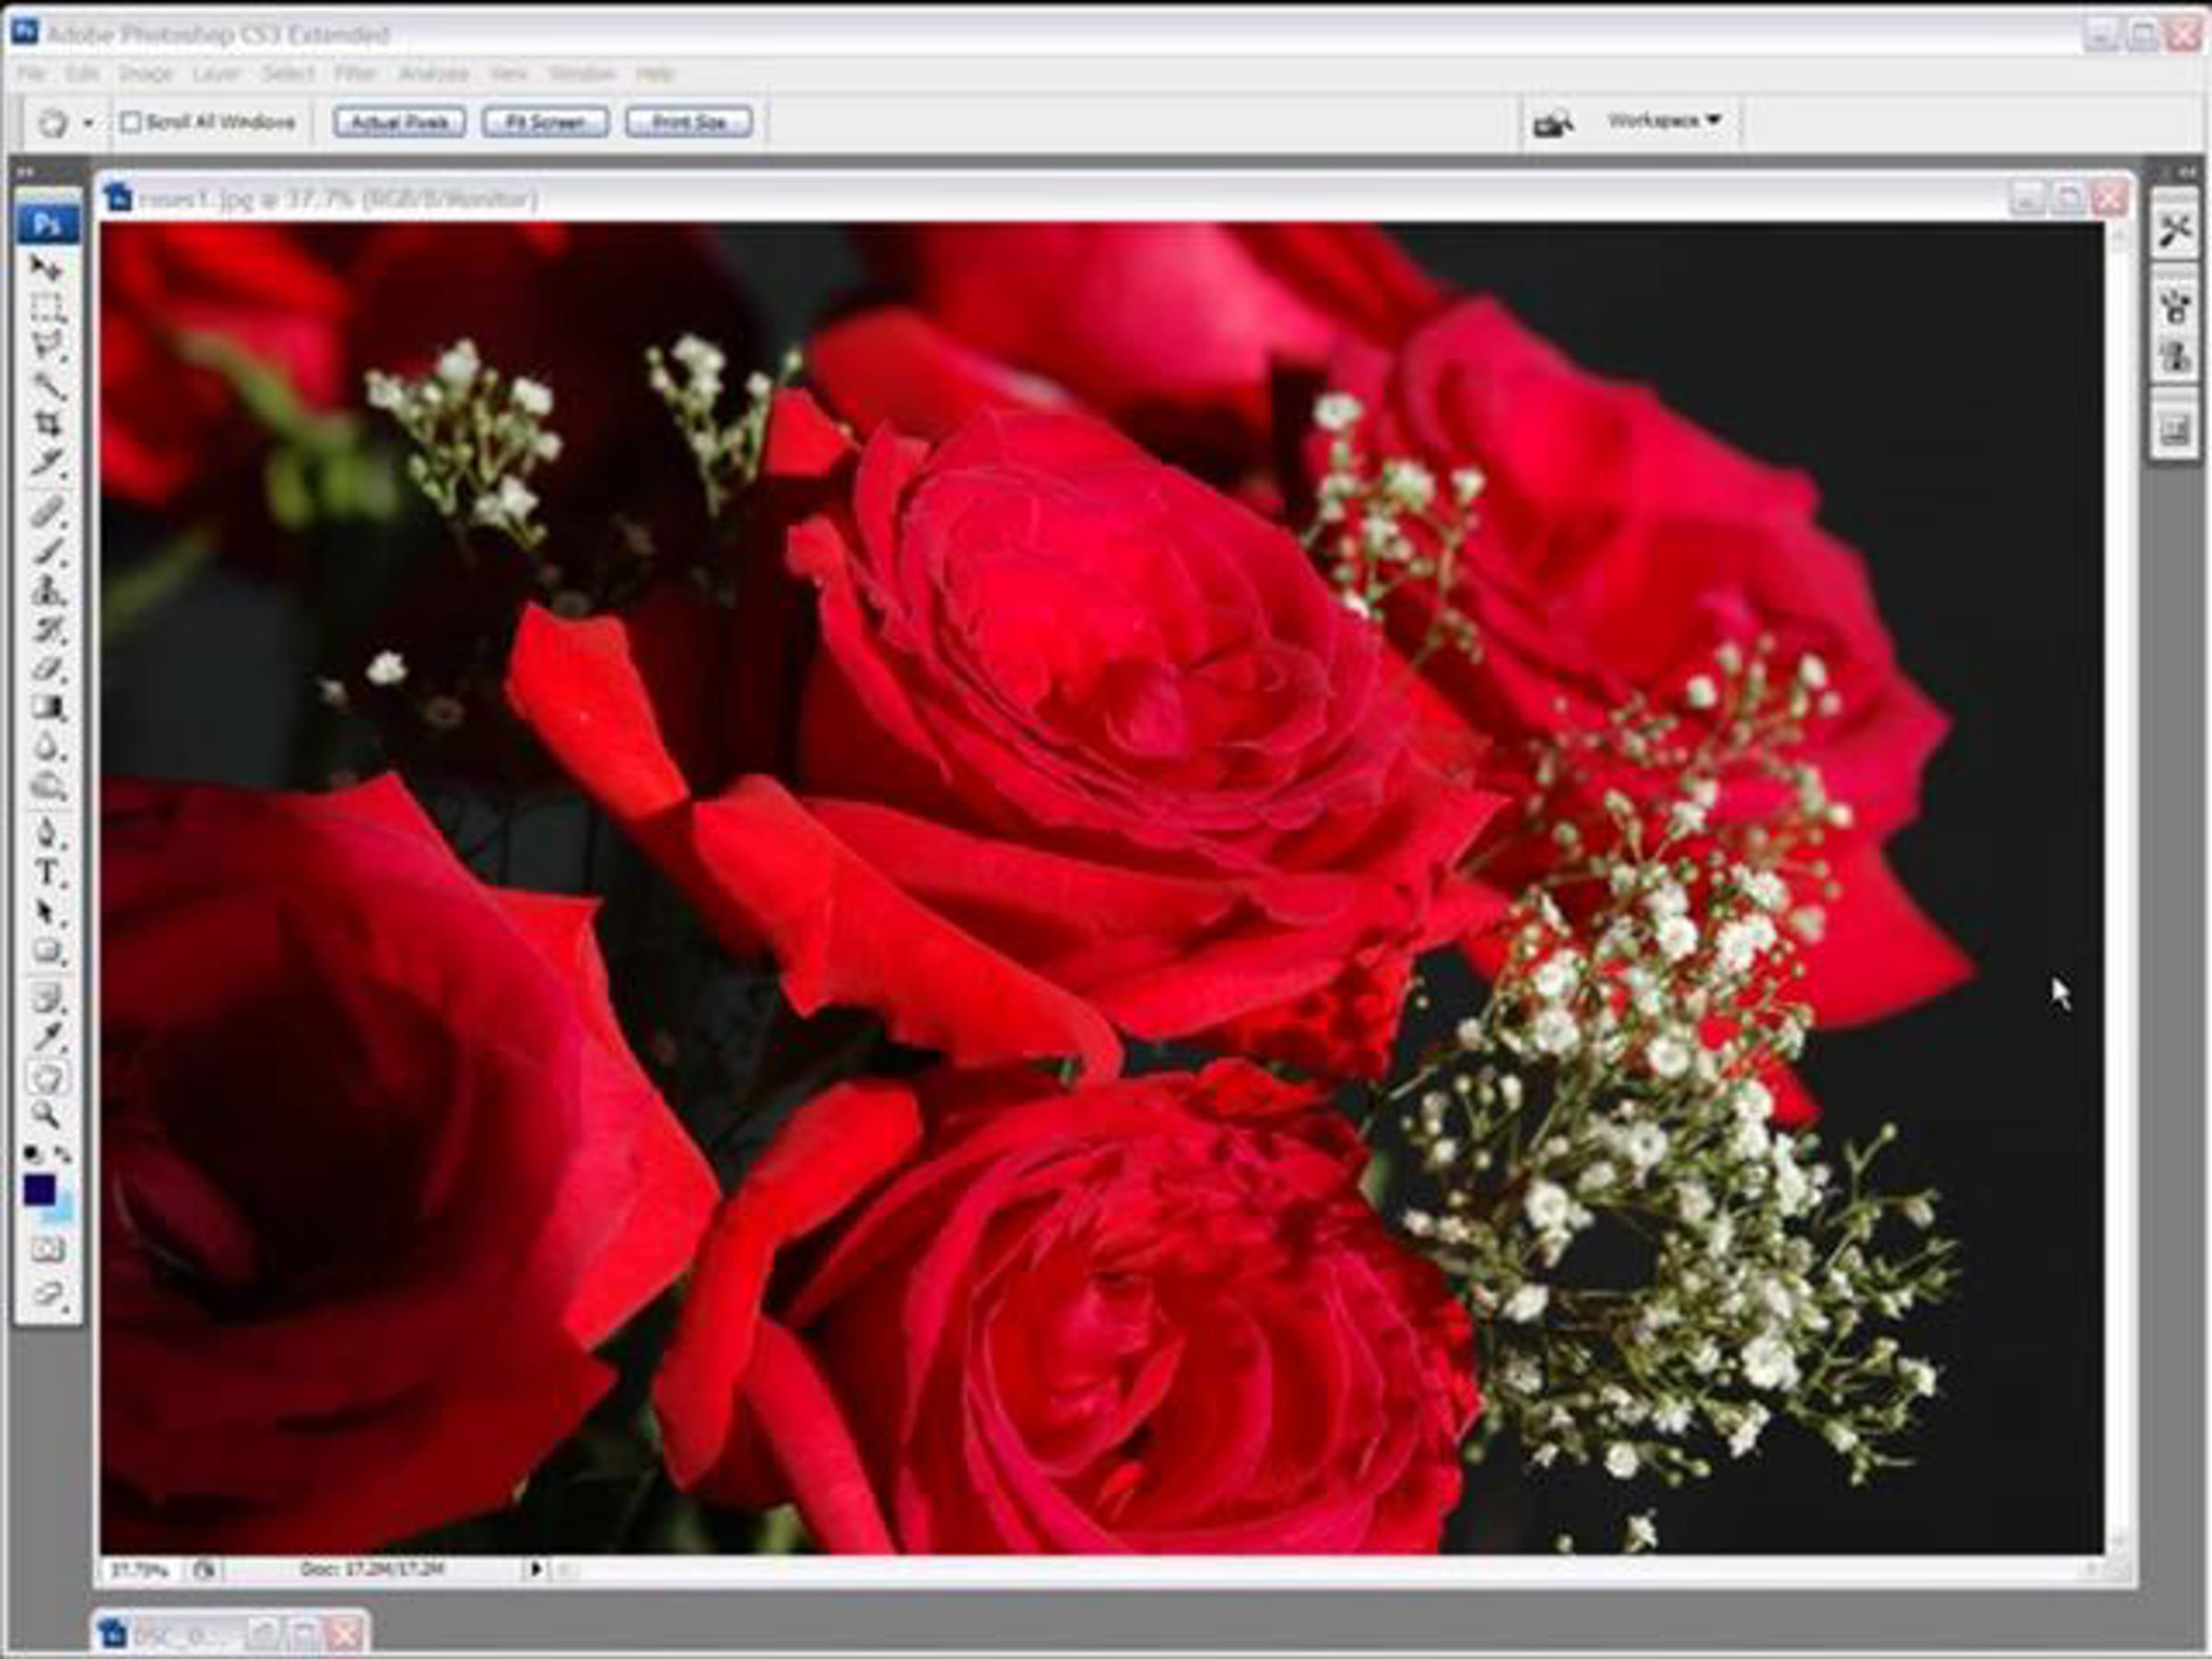Select the Pen tool
Image resolution: width=2212 pixels, height=1659 pixels.
(46, 832)
